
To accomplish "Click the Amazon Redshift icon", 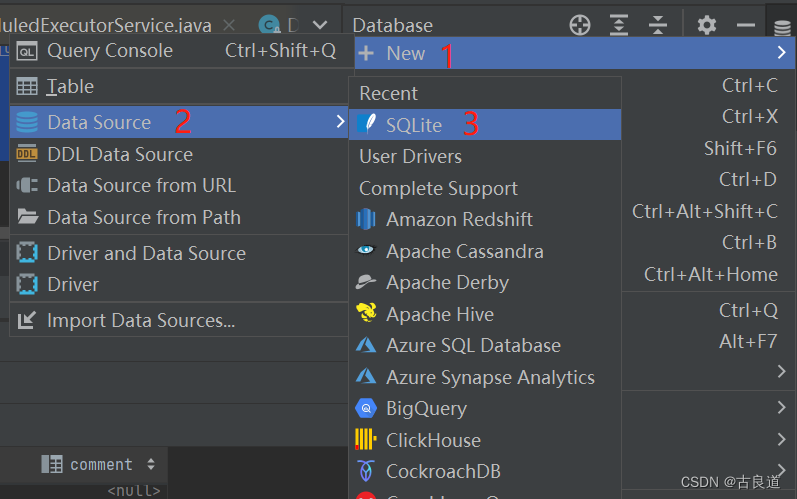I will tap(366, 220).
